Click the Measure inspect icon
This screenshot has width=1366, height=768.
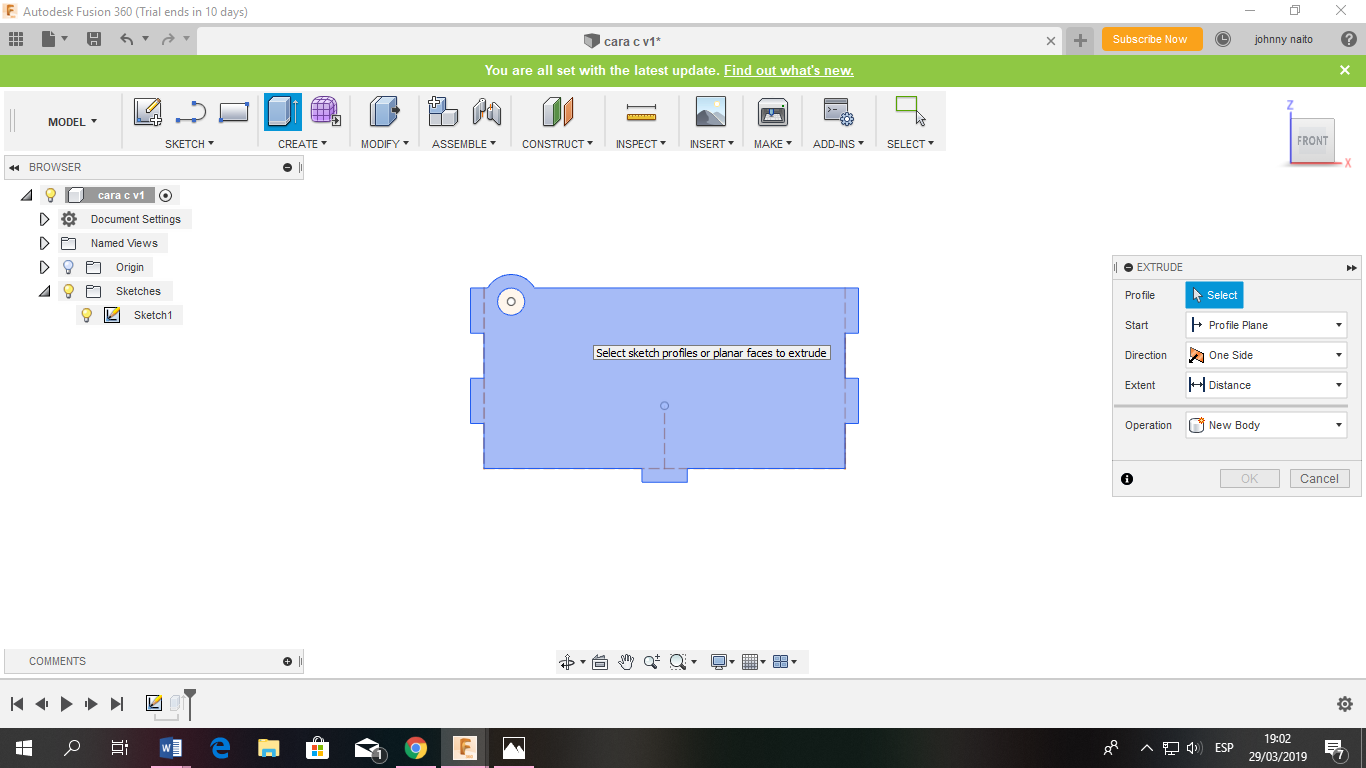tap(641, 112)
